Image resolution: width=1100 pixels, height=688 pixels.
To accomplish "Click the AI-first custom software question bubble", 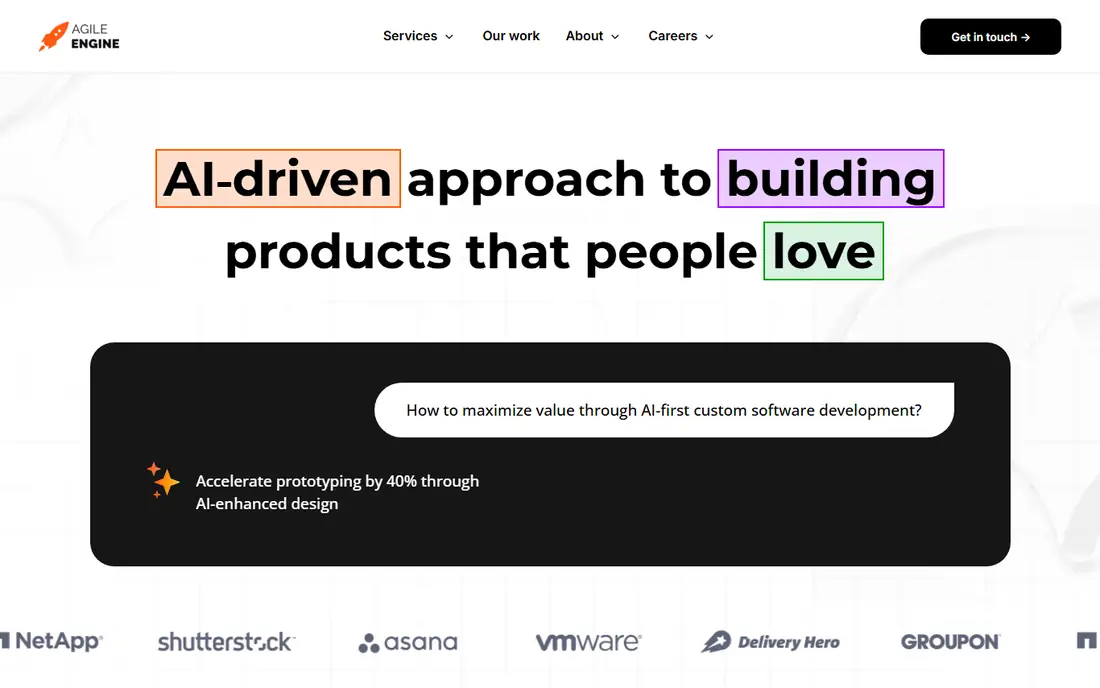I will (664, 410).
